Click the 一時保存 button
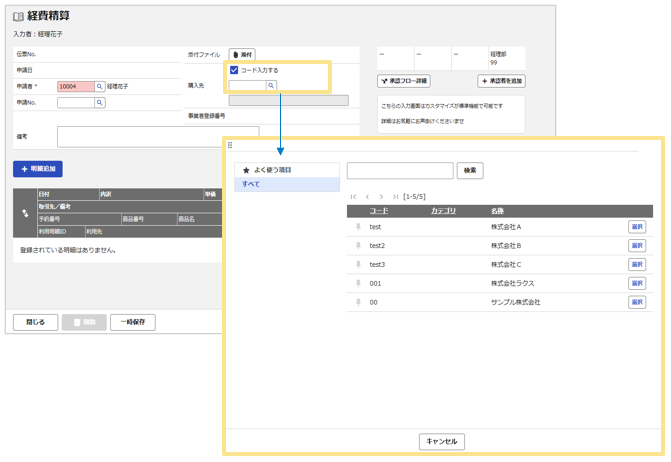Image resolution: width=671 pixels, height=462 pixels. pos(133,322)
